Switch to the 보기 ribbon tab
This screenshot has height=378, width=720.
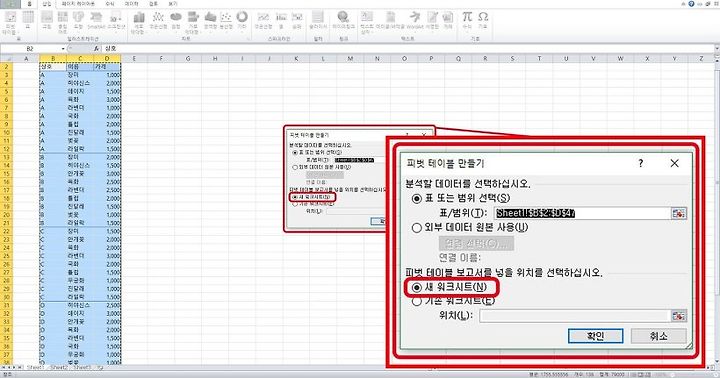[x=173, y=4]
